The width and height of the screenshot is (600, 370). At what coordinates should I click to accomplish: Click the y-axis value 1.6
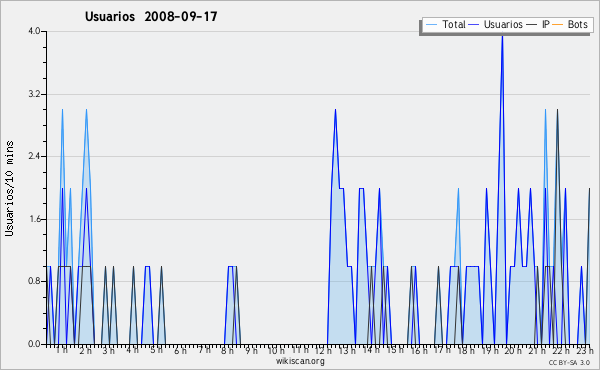point(34,219)
